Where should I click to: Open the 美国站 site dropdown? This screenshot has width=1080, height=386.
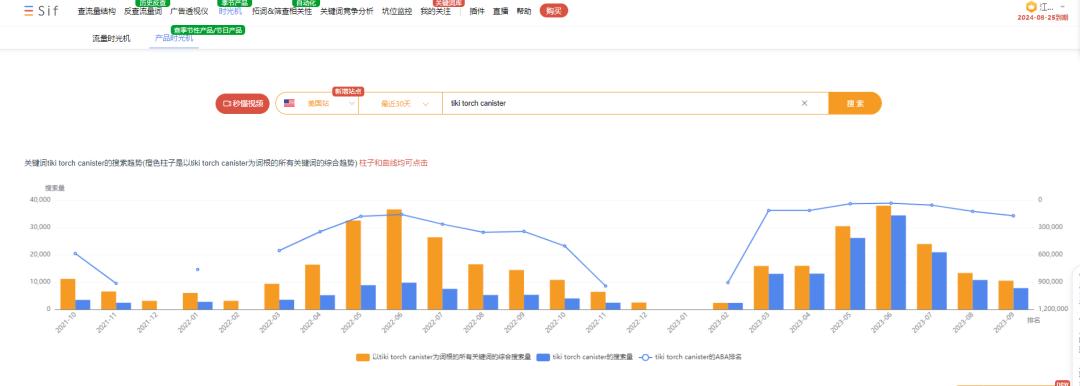tap(318, 103)
